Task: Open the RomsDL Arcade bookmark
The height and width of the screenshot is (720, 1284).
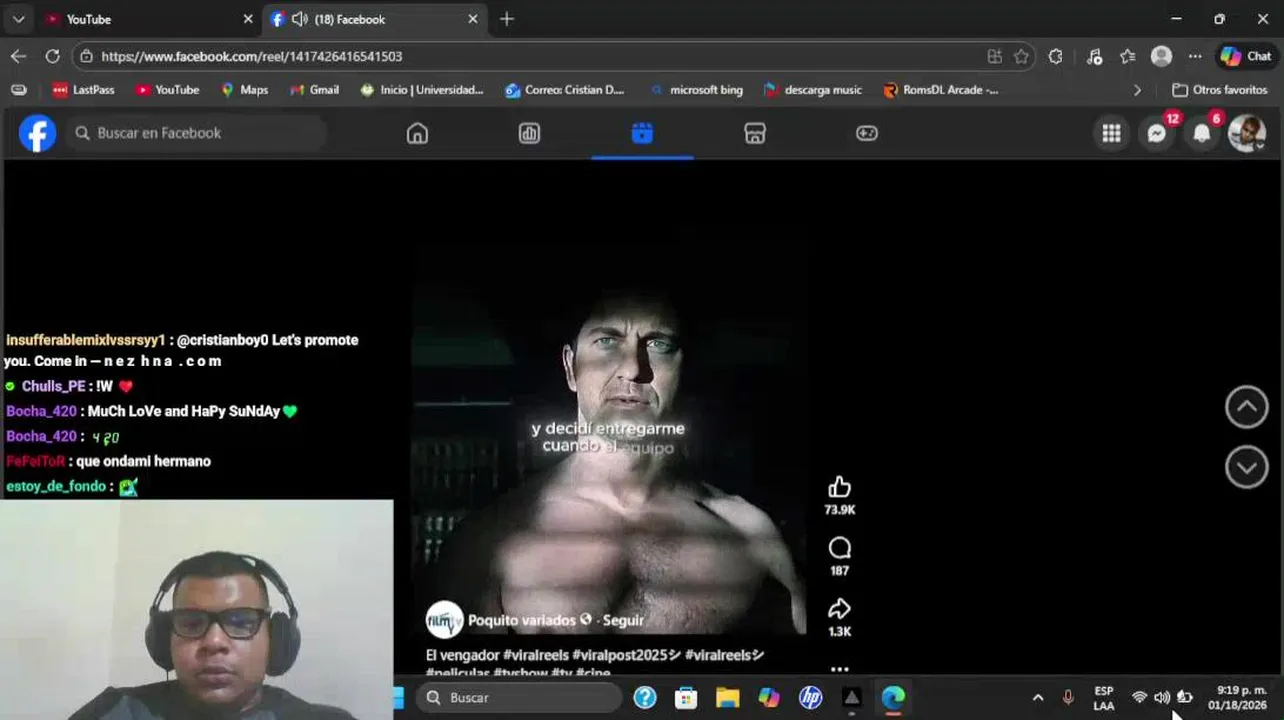Action: pos(941,90)
